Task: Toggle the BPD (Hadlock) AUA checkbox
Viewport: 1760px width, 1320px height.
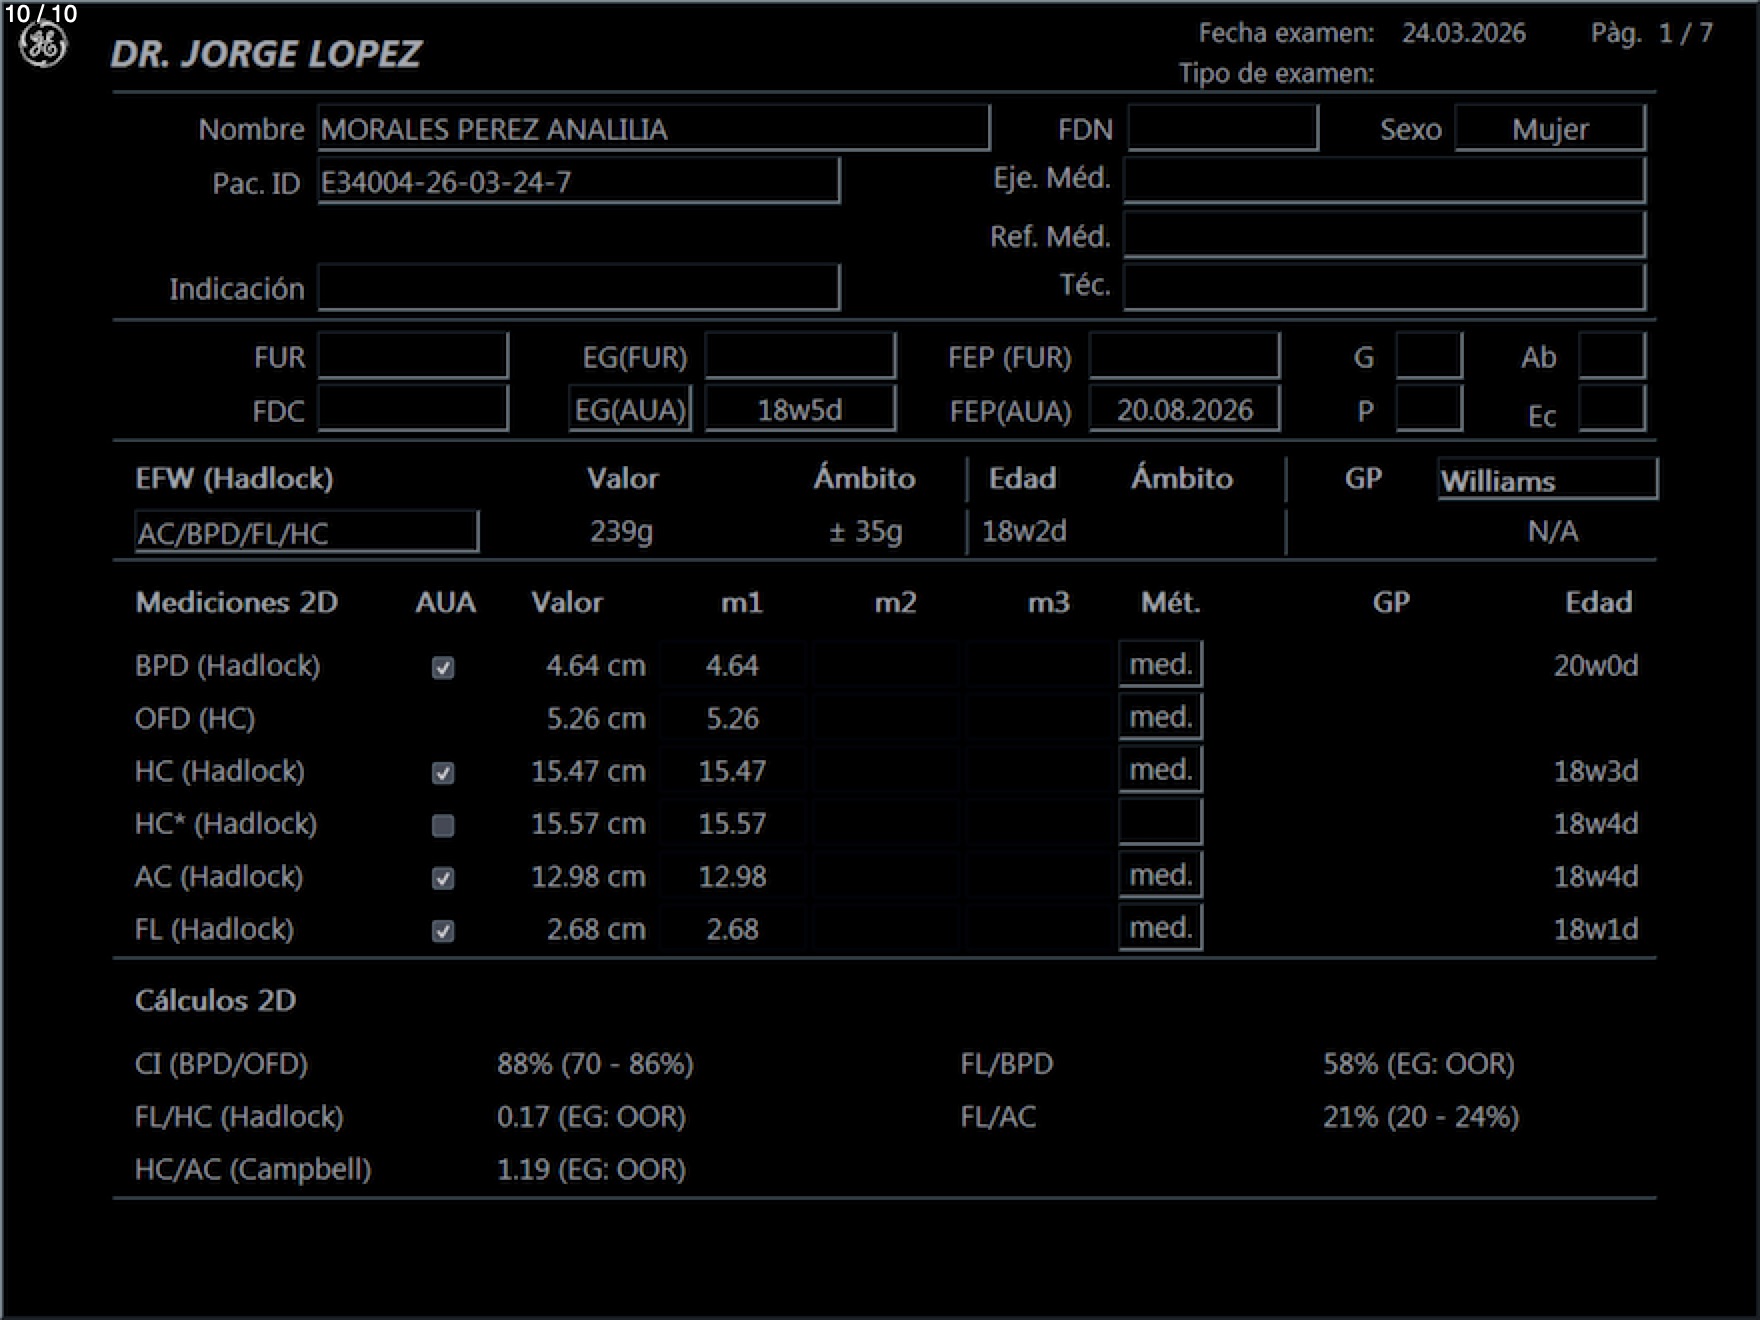Action: pyautogui.click(x=443, y=667)
